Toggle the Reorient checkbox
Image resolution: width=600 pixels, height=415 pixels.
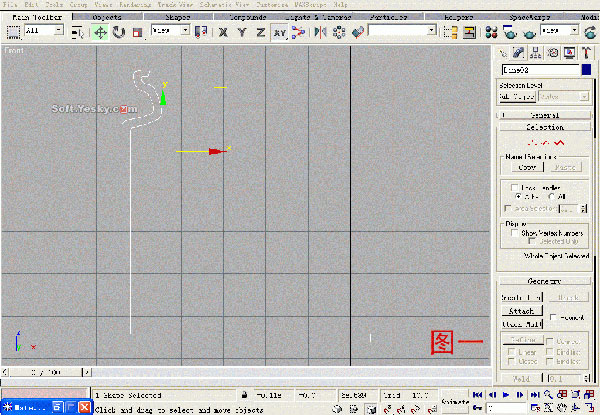tap(553, 317)
